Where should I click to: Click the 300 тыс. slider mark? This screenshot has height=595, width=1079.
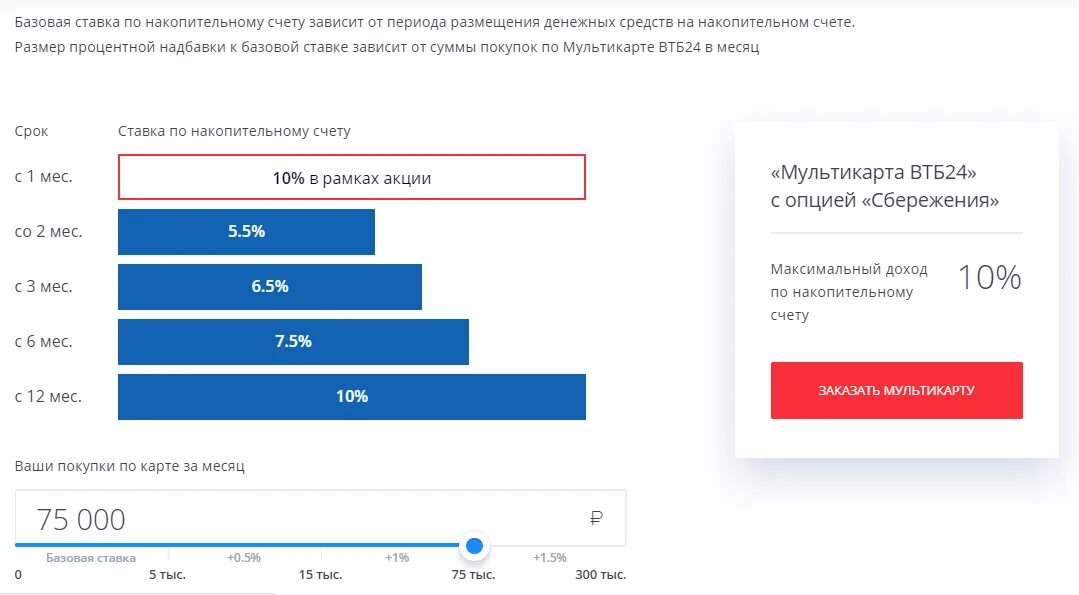pos(600,575)
